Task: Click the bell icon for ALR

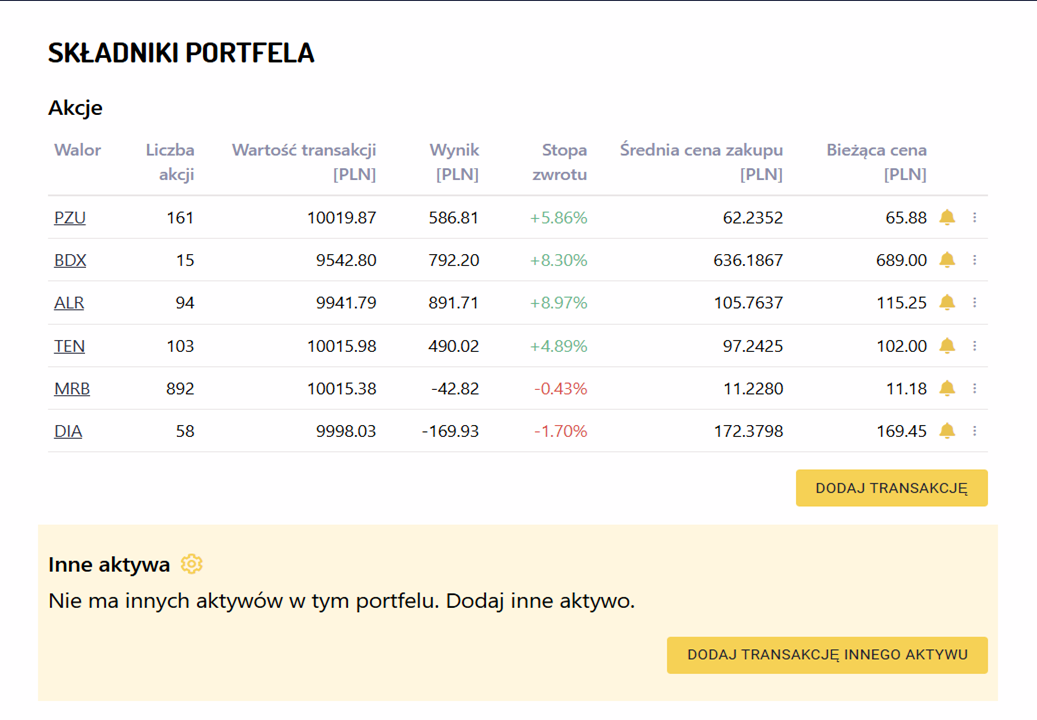Action: click(947, 302)
